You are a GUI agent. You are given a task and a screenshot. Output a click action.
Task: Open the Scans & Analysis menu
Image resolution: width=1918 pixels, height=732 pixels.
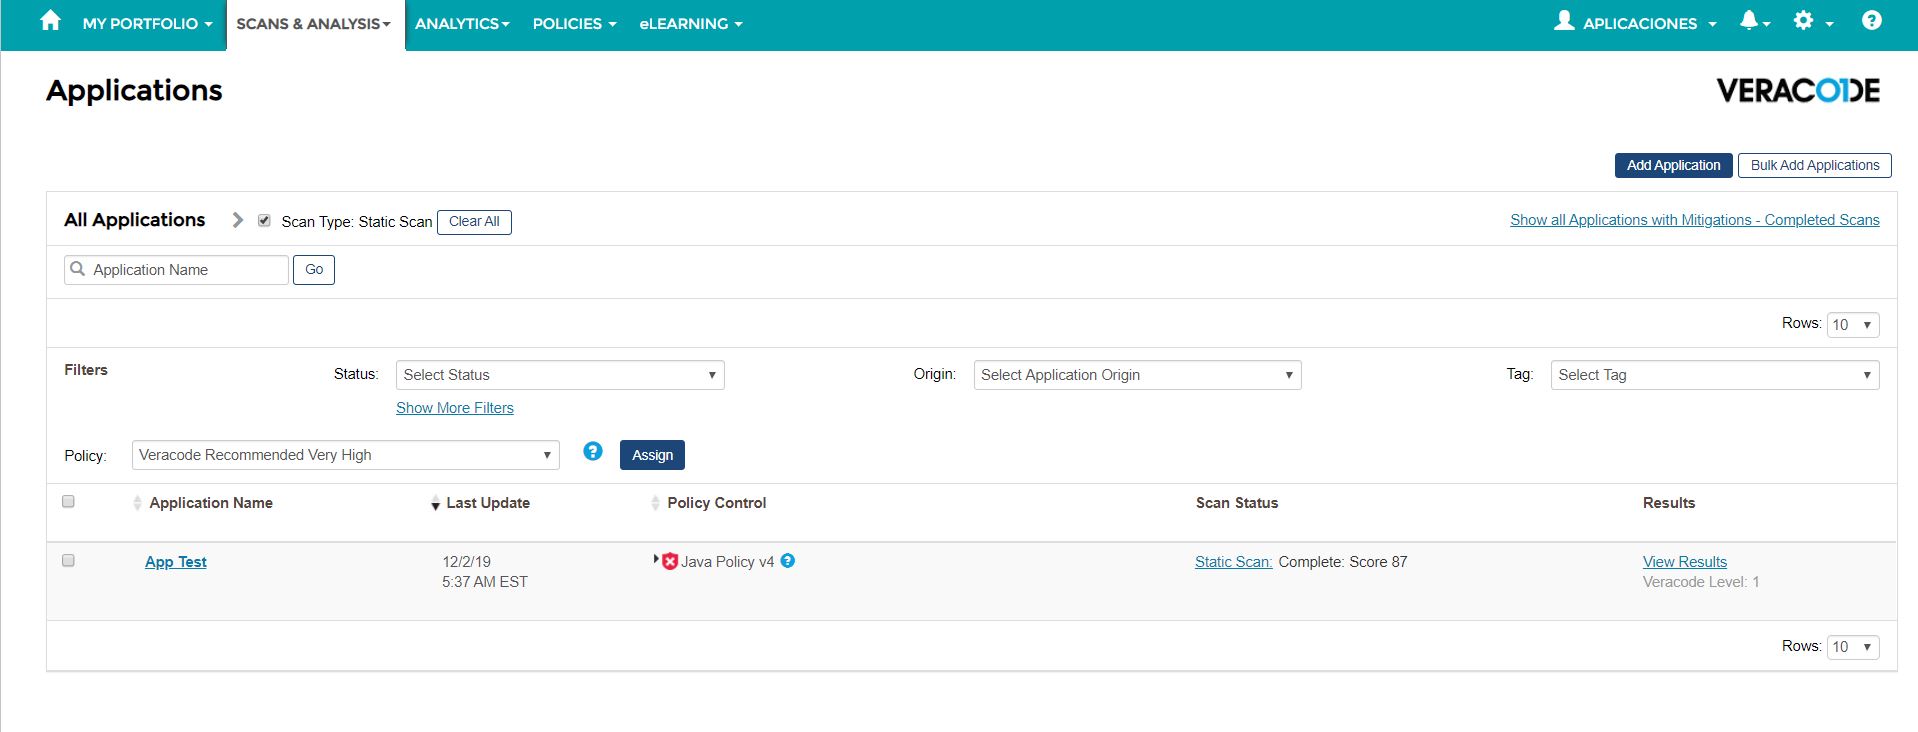click(x=315, y=23)
